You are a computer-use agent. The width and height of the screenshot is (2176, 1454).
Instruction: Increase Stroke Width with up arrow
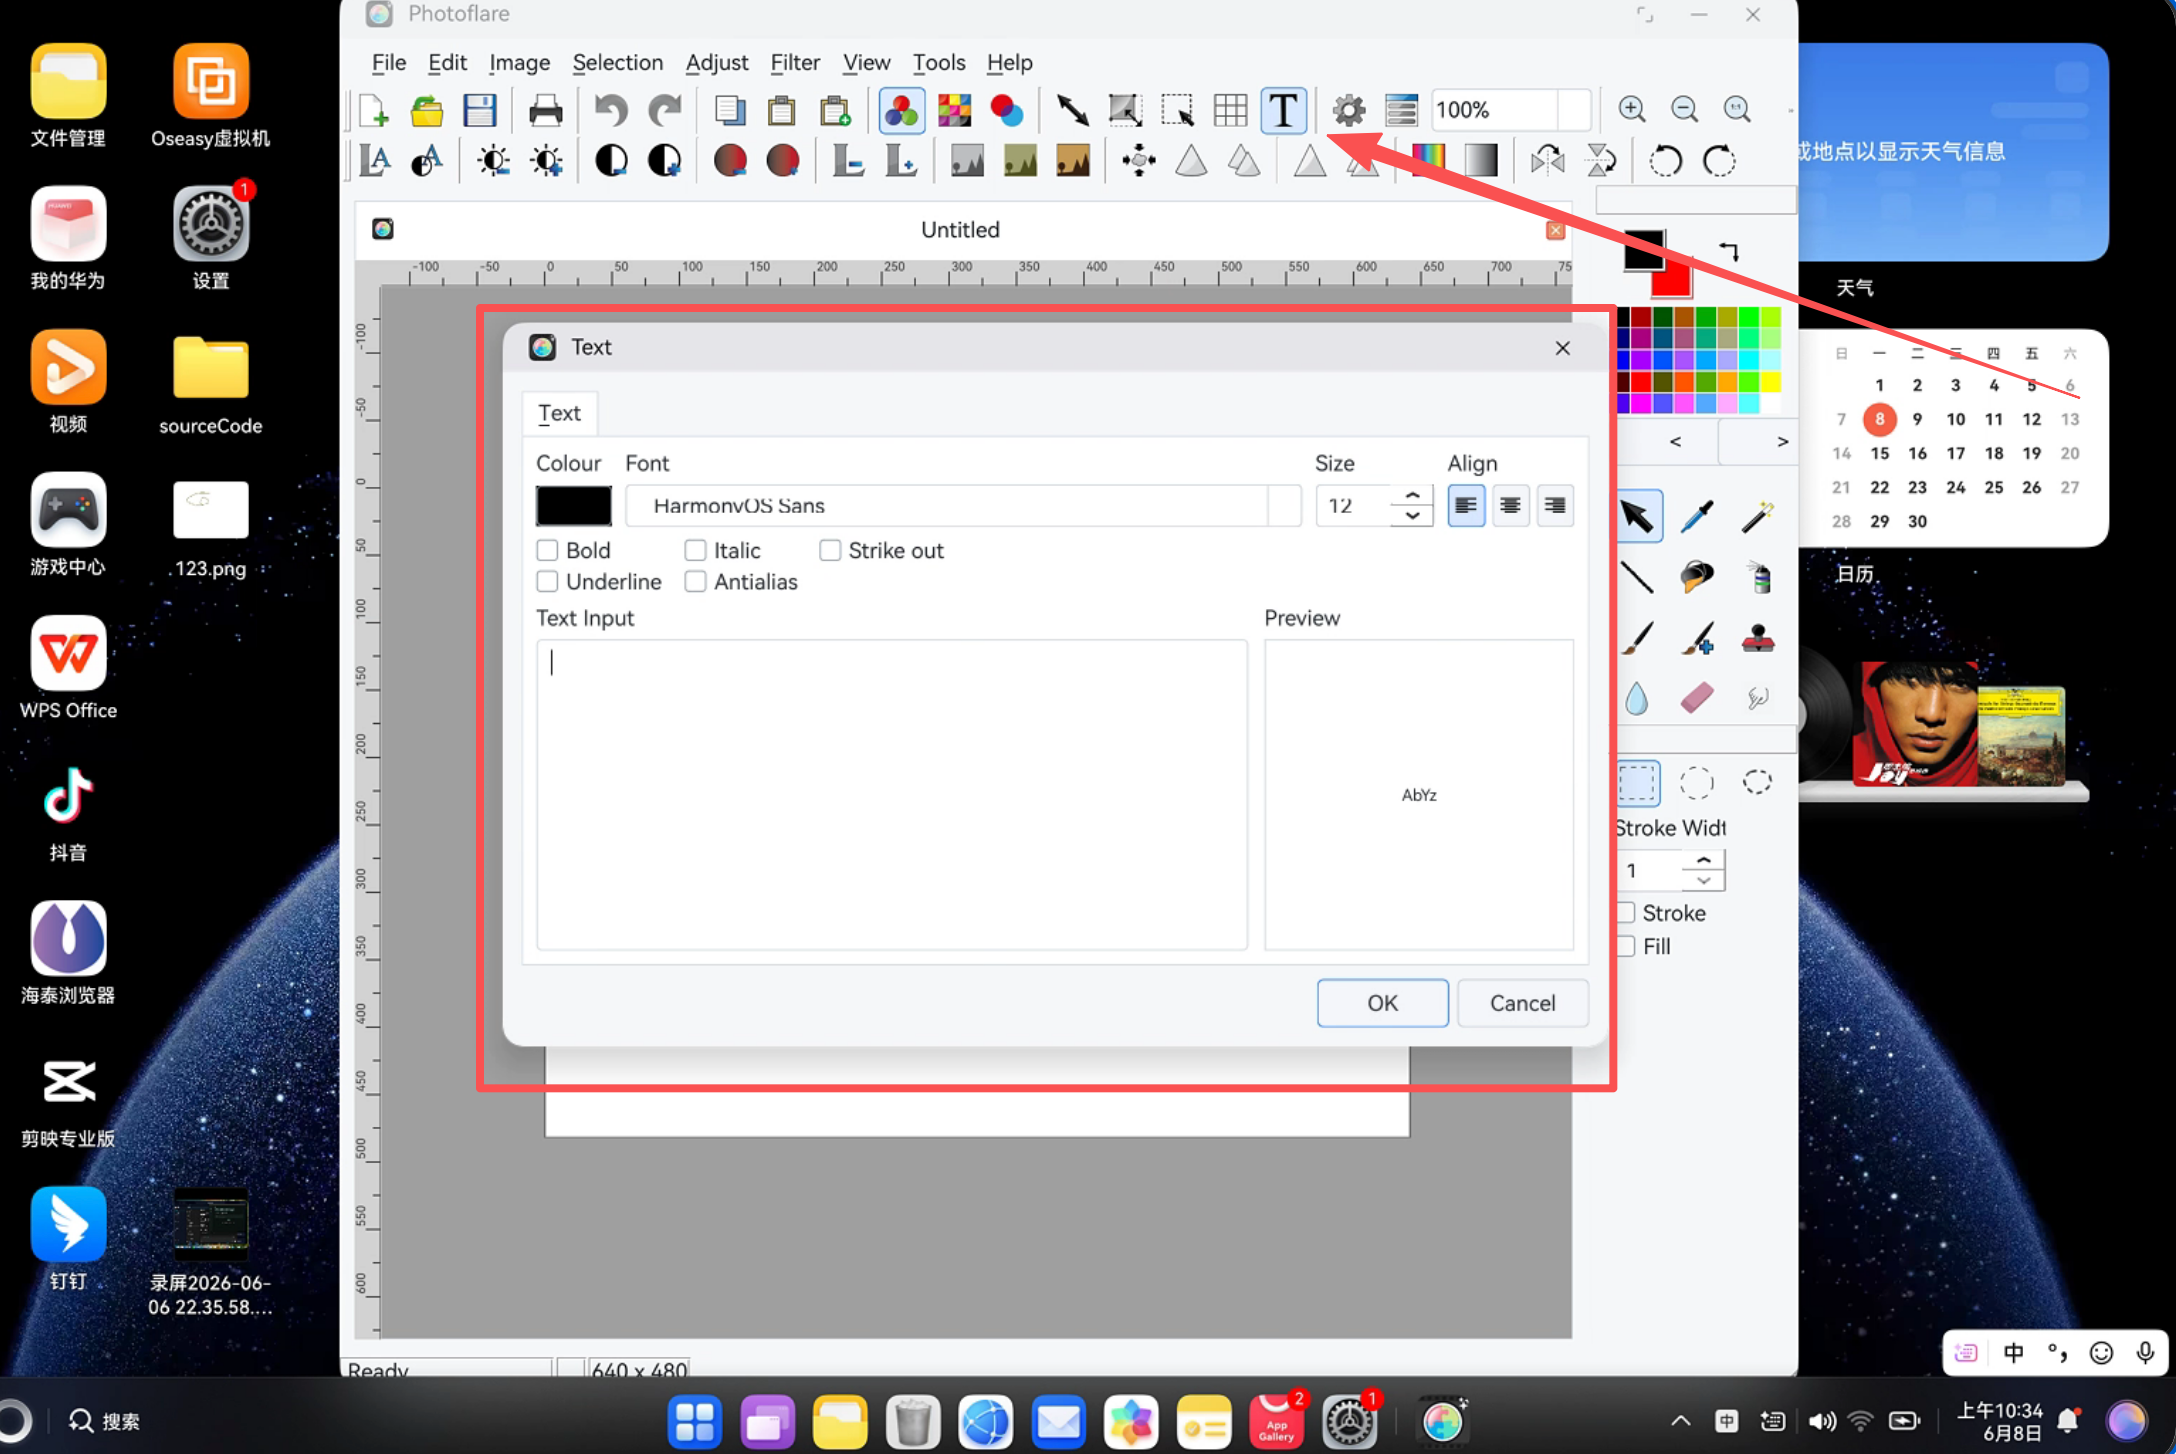[x=1703, y=860]
